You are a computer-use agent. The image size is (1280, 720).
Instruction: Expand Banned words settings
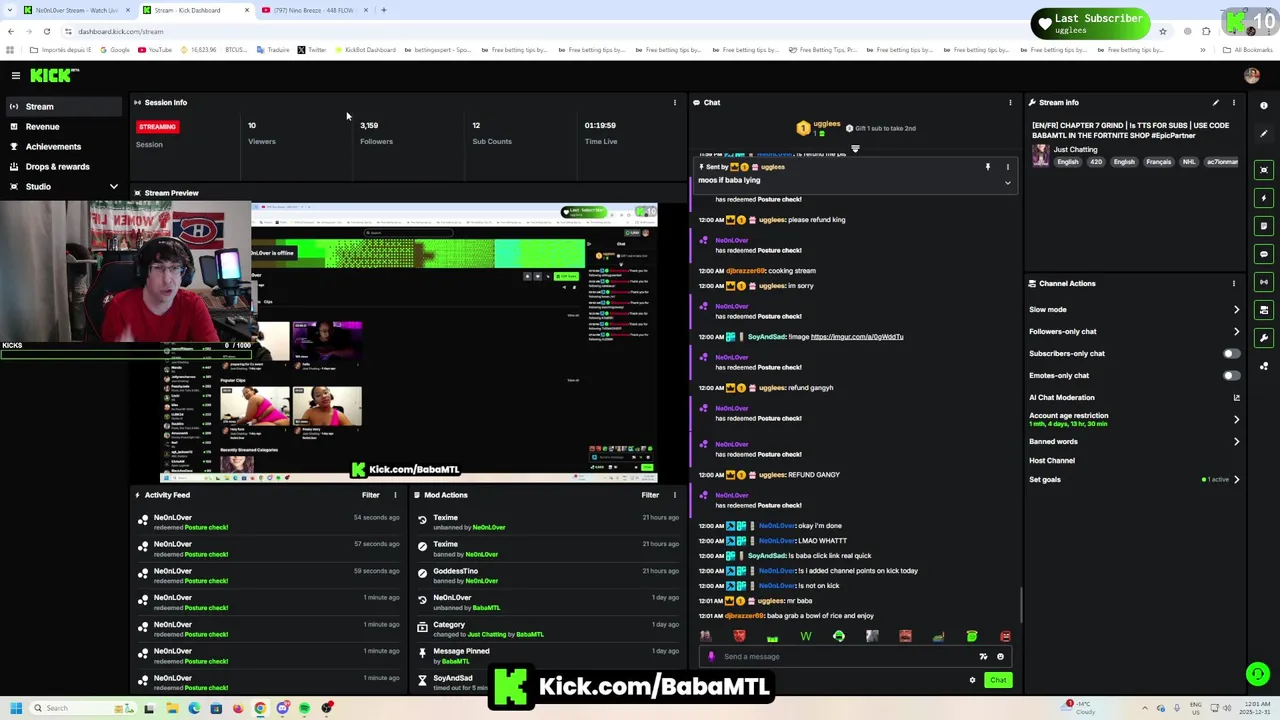(1236, 441)
